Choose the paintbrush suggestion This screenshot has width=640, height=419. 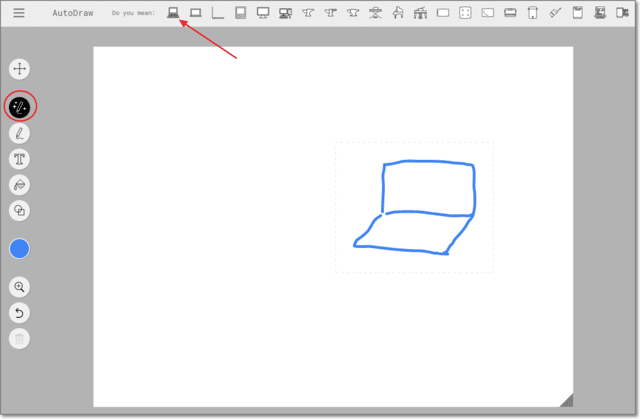coord(555,13)
